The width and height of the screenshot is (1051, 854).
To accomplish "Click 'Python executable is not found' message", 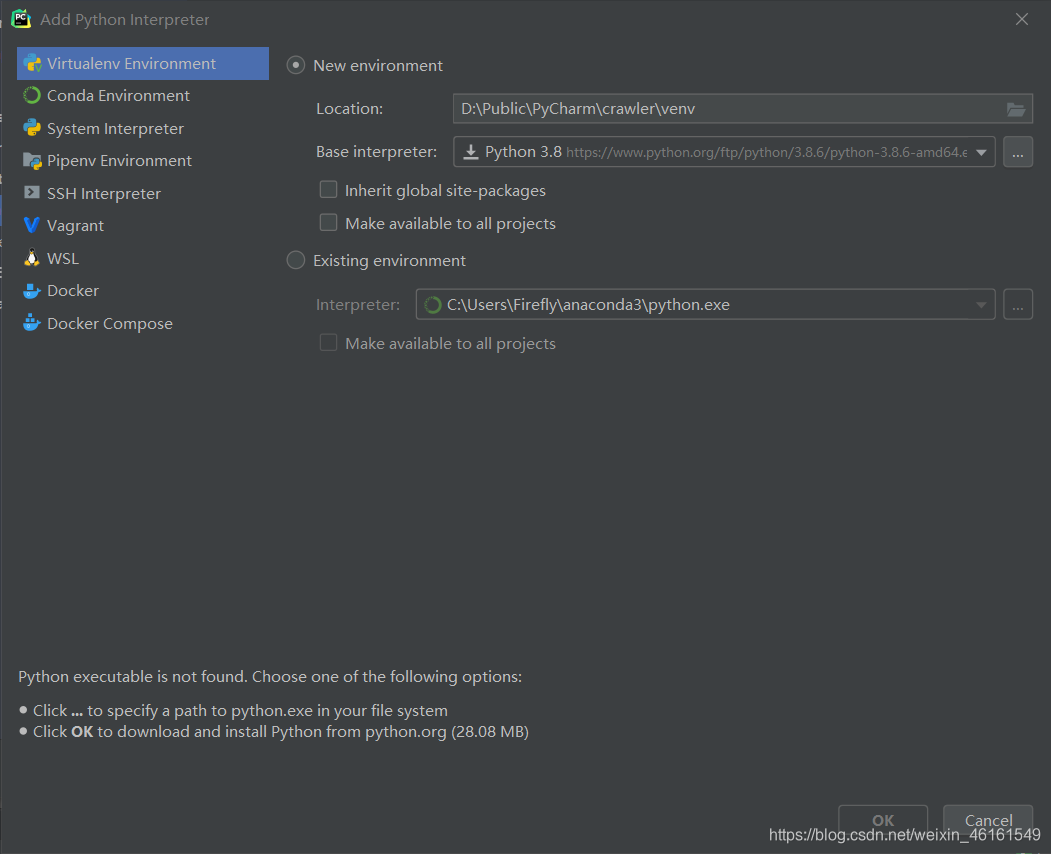I will coord(270,677).
